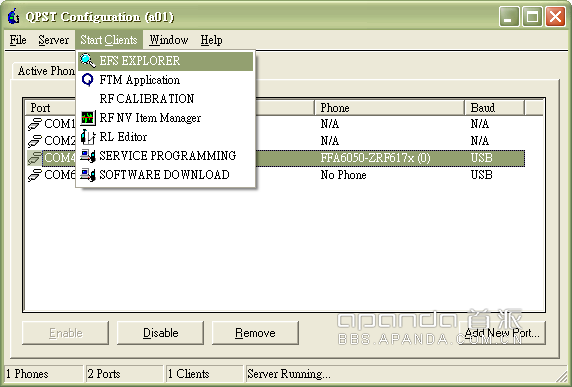
Task: Switch to the Active Phones tab
Action: tap(45, 71)
